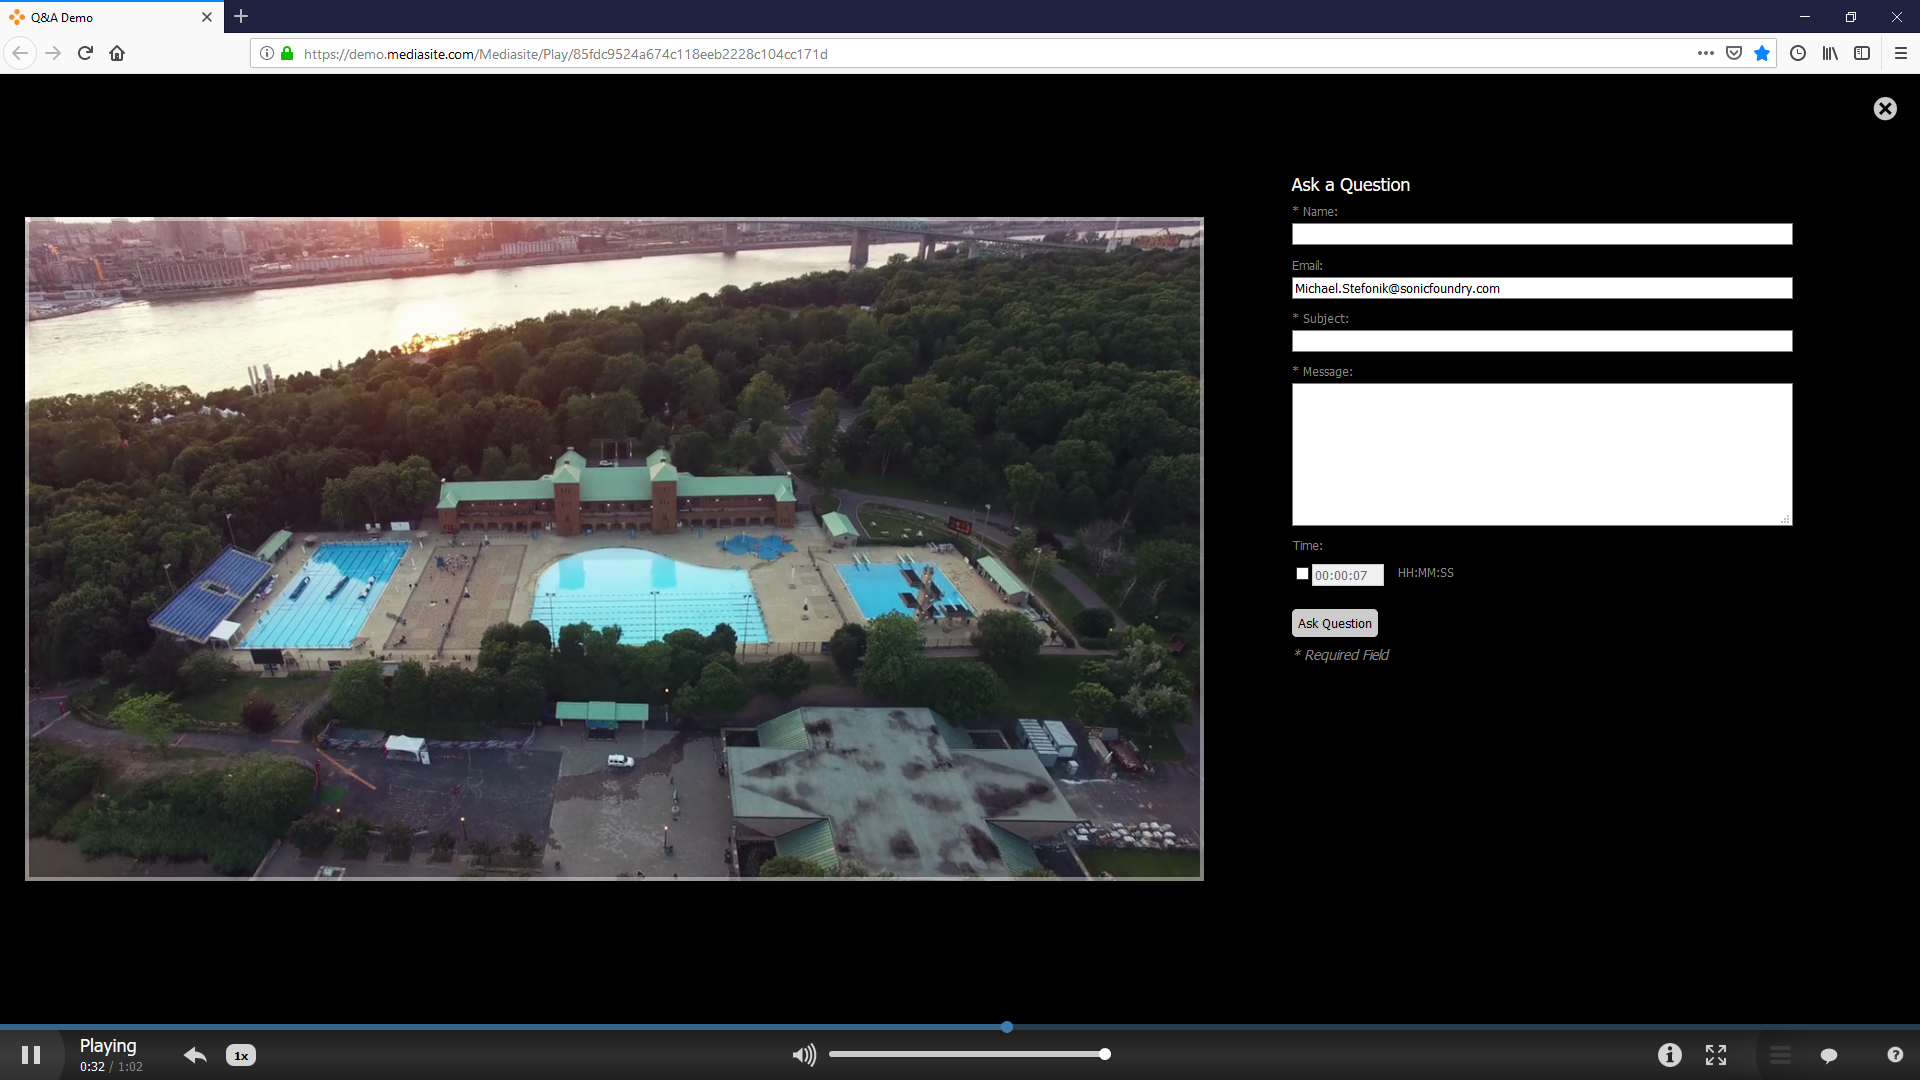1920x1080 pixels.
Task: Open the Firefox hamburger menu
Action: point(1901,53)
